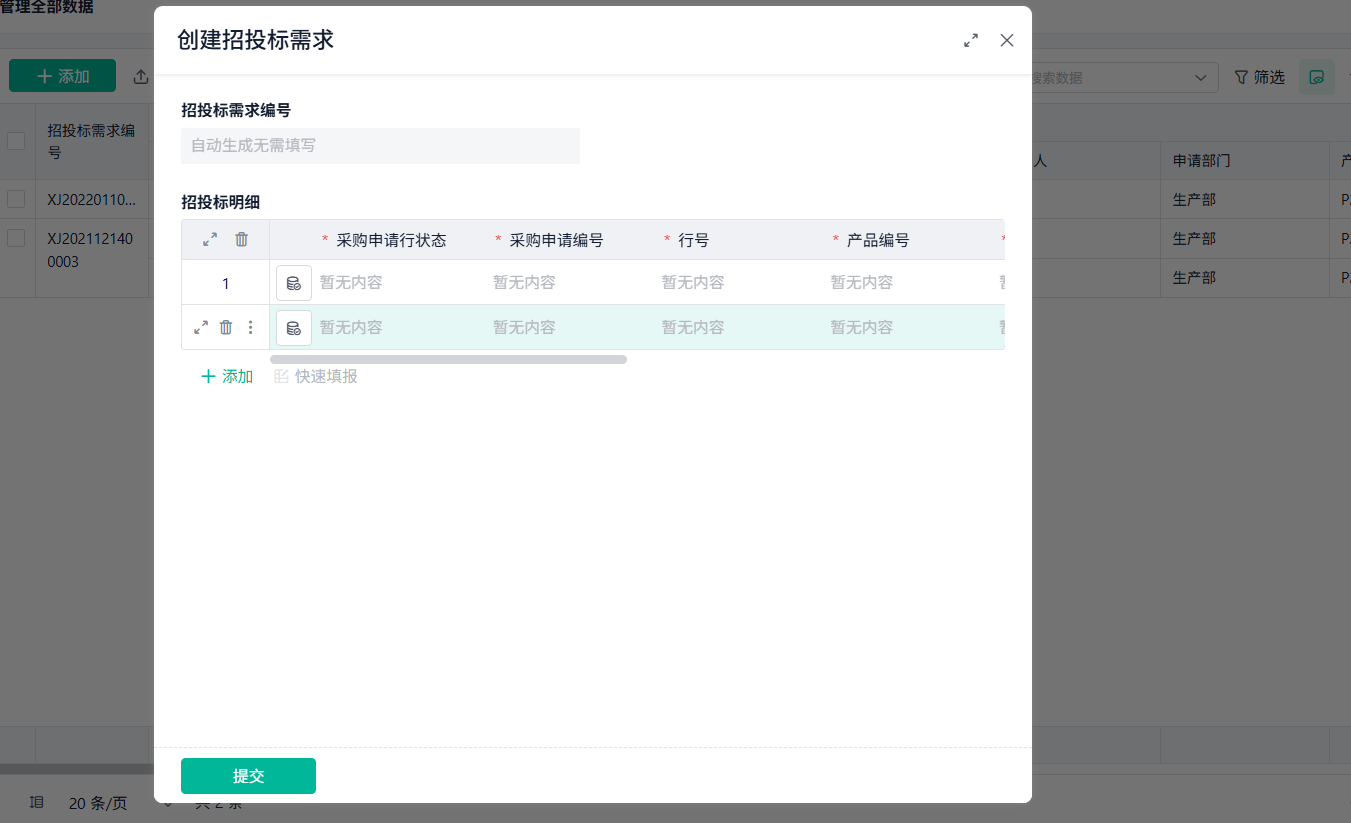The width and height of the screenshot is (1351, 823).
Task: Click the field visibility icon beside 筛选
Action: coord(1316,77)
